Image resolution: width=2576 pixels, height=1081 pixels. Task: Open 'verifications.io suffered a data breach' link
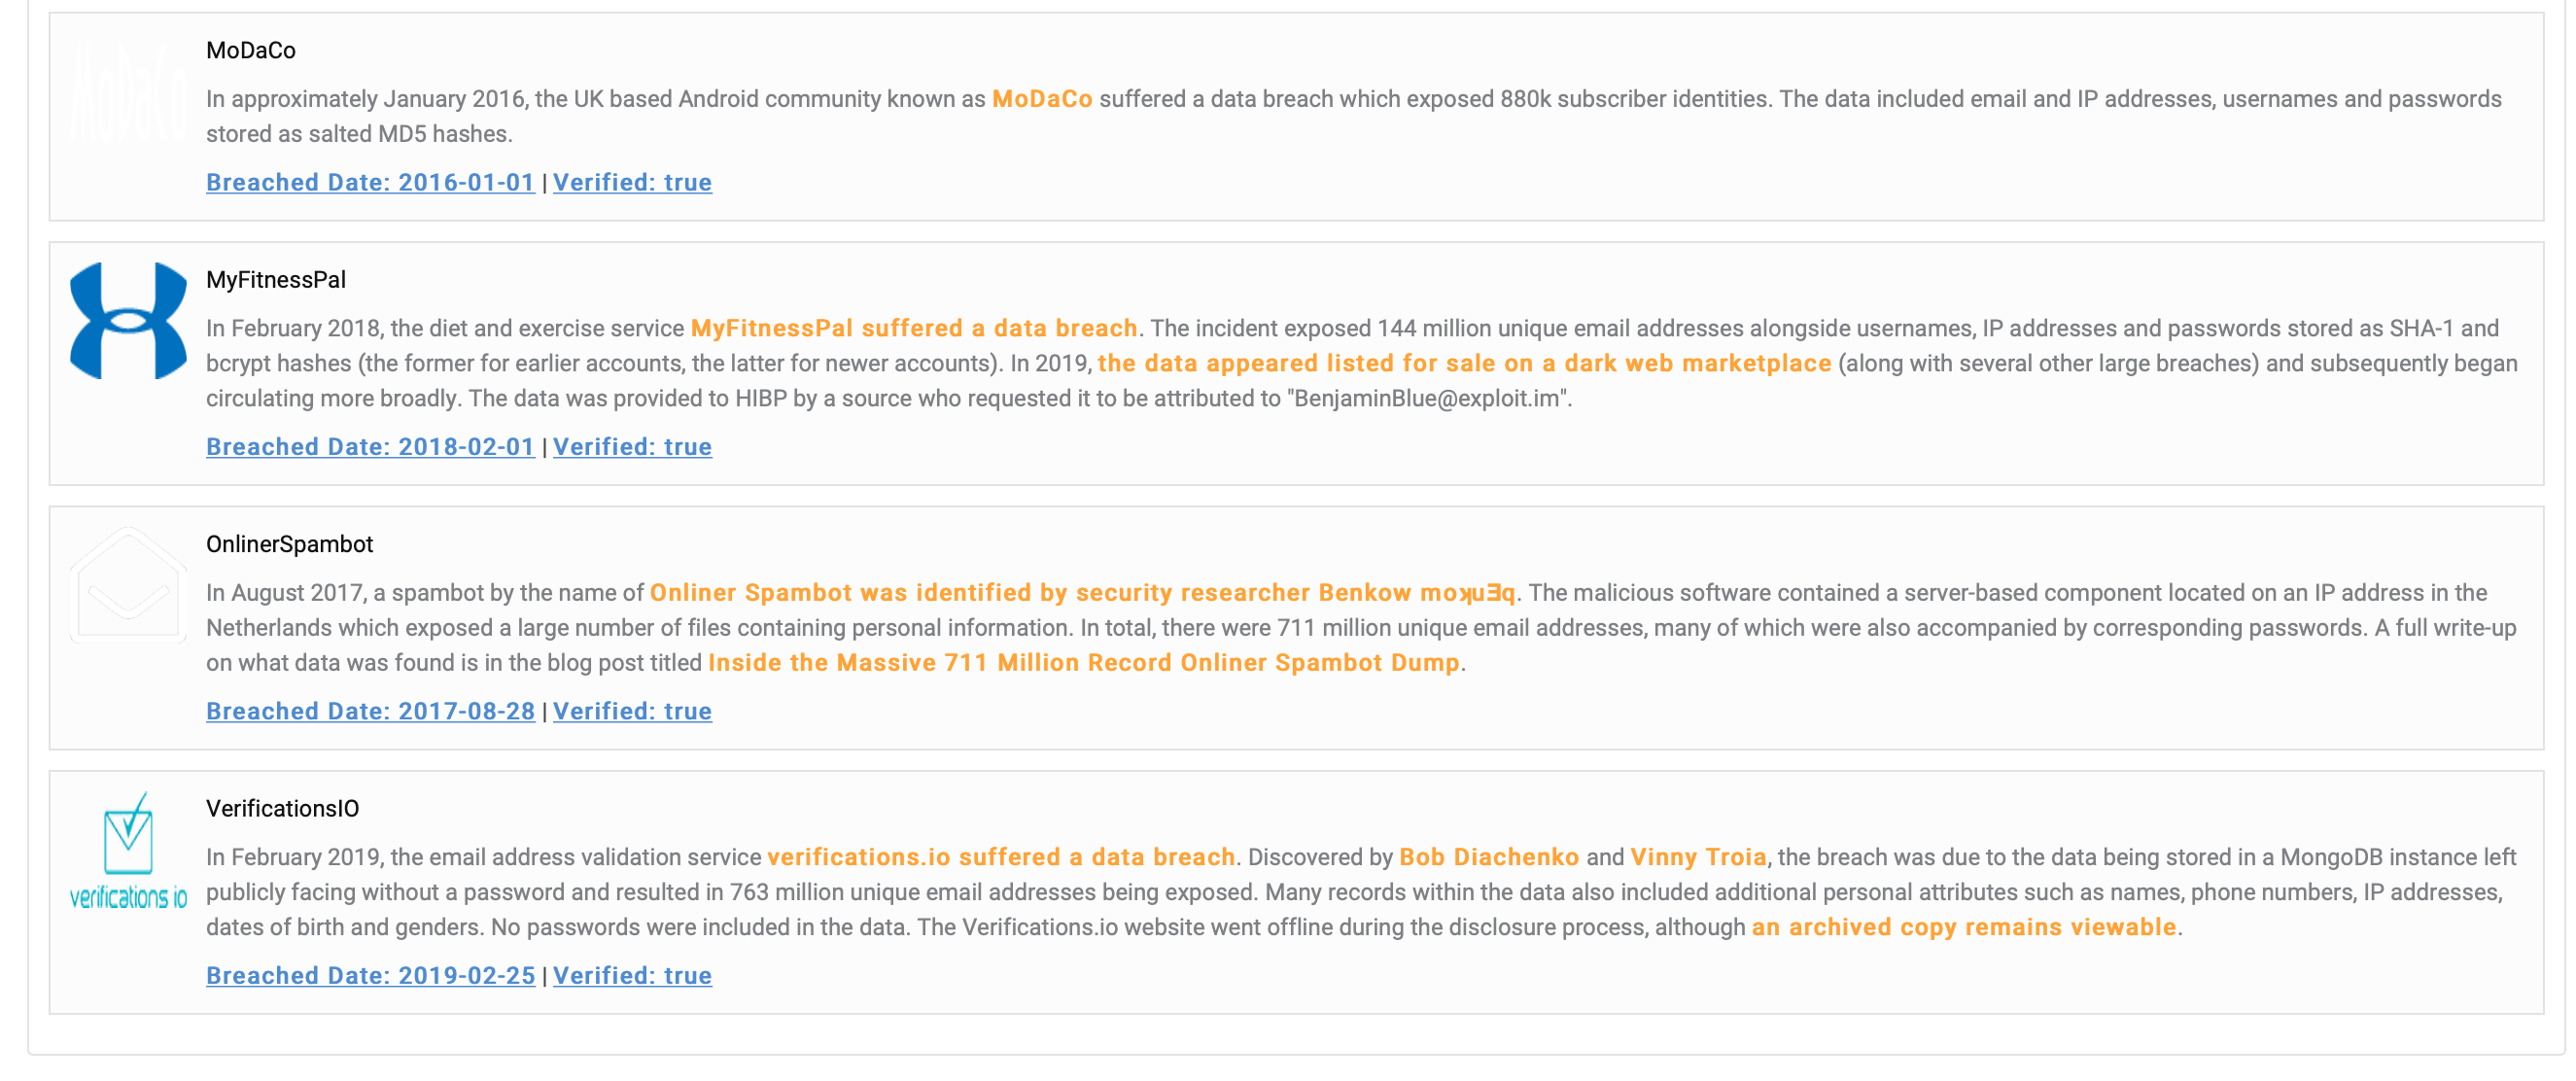coord(1001,857)
